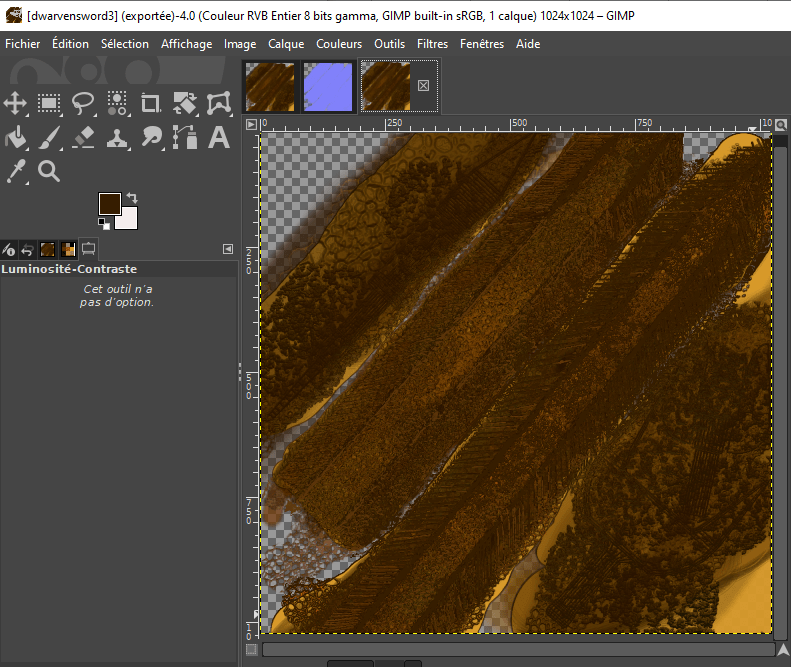Click the horizontal scrollbar below the canvas
This screenshot has width=791, height=667.
[x=515, y=649]
